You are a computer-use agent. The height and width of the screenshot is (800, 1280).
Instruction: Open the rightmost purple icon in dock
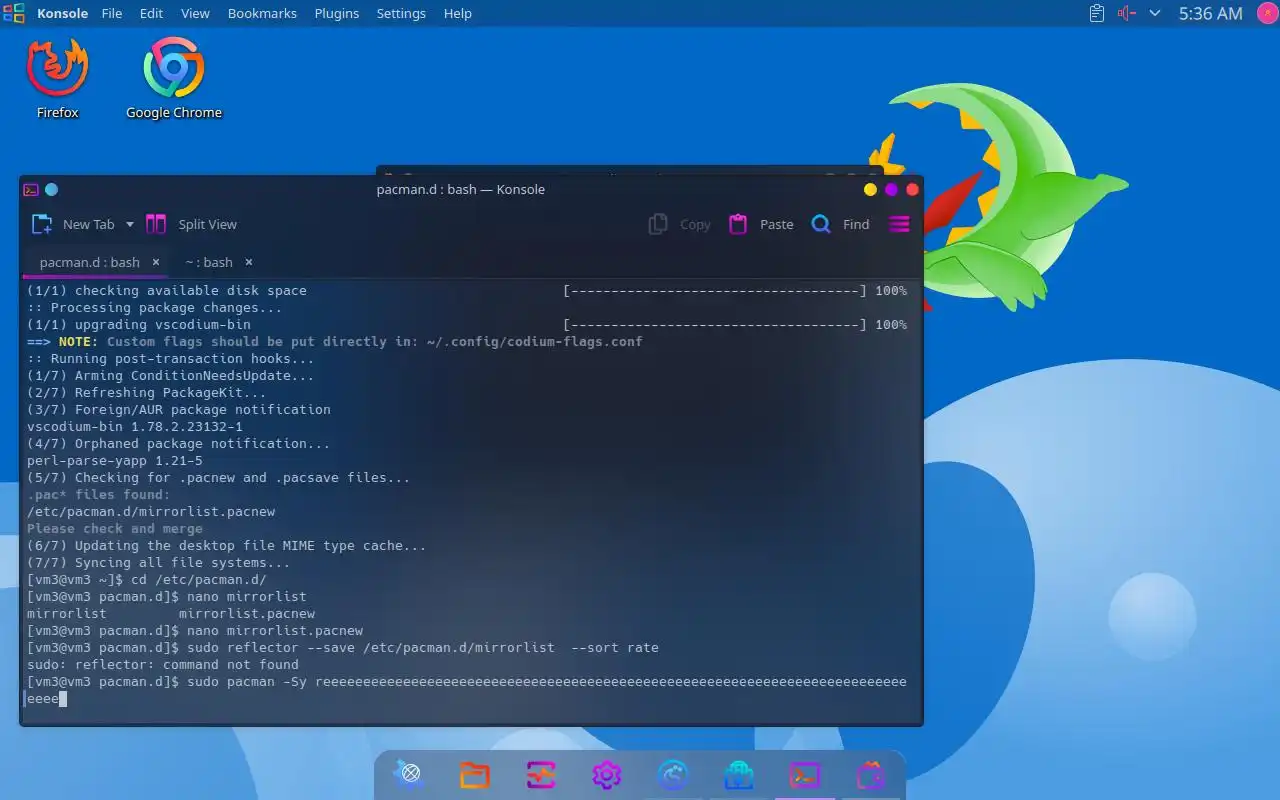(x=871, y=775)
